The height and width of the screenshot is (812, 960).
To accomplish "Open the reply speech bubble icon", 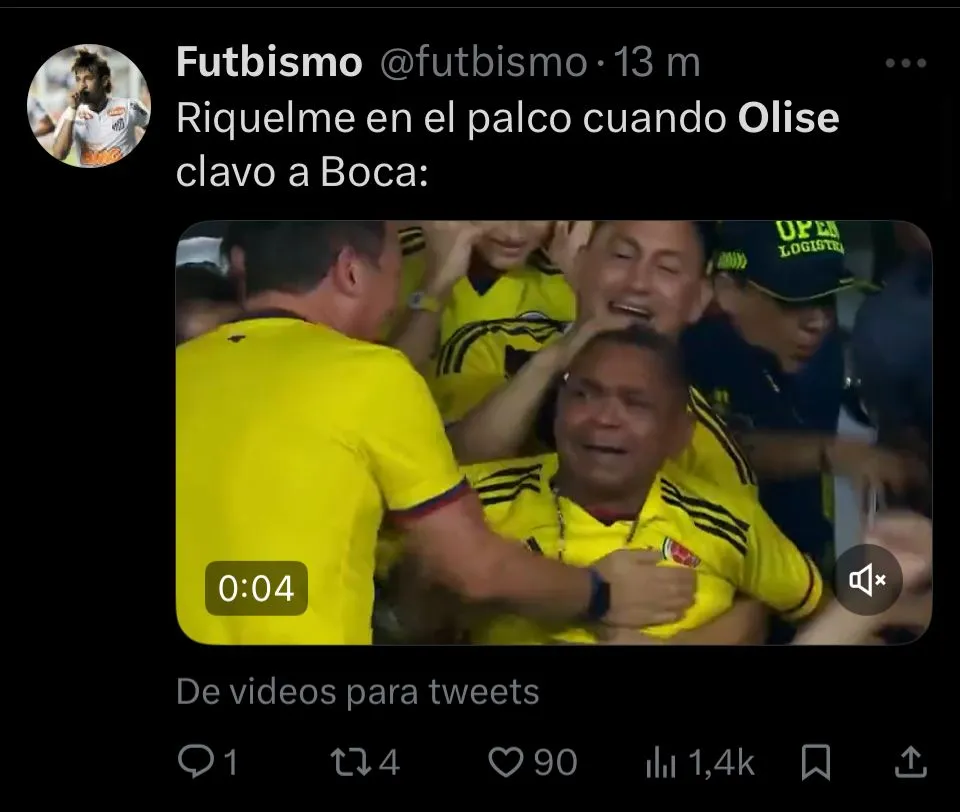I will (x=194, y=762).
